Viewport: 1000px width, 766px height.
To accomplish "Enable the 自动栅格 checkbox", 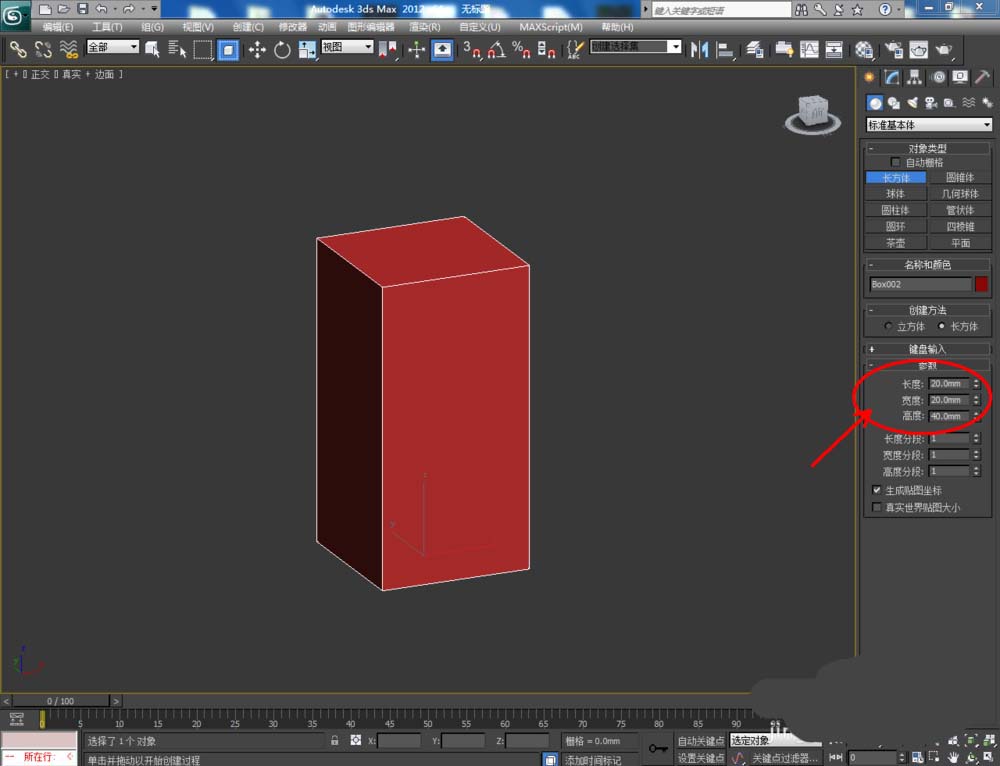I will [x=896, y=162].
